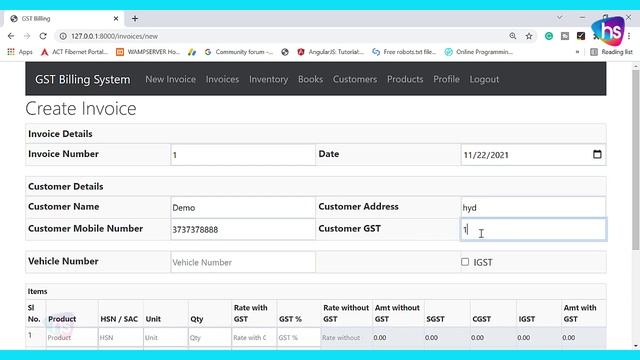Click the Customer Name field
Screen dimensions: 640x360
[243, 207]
